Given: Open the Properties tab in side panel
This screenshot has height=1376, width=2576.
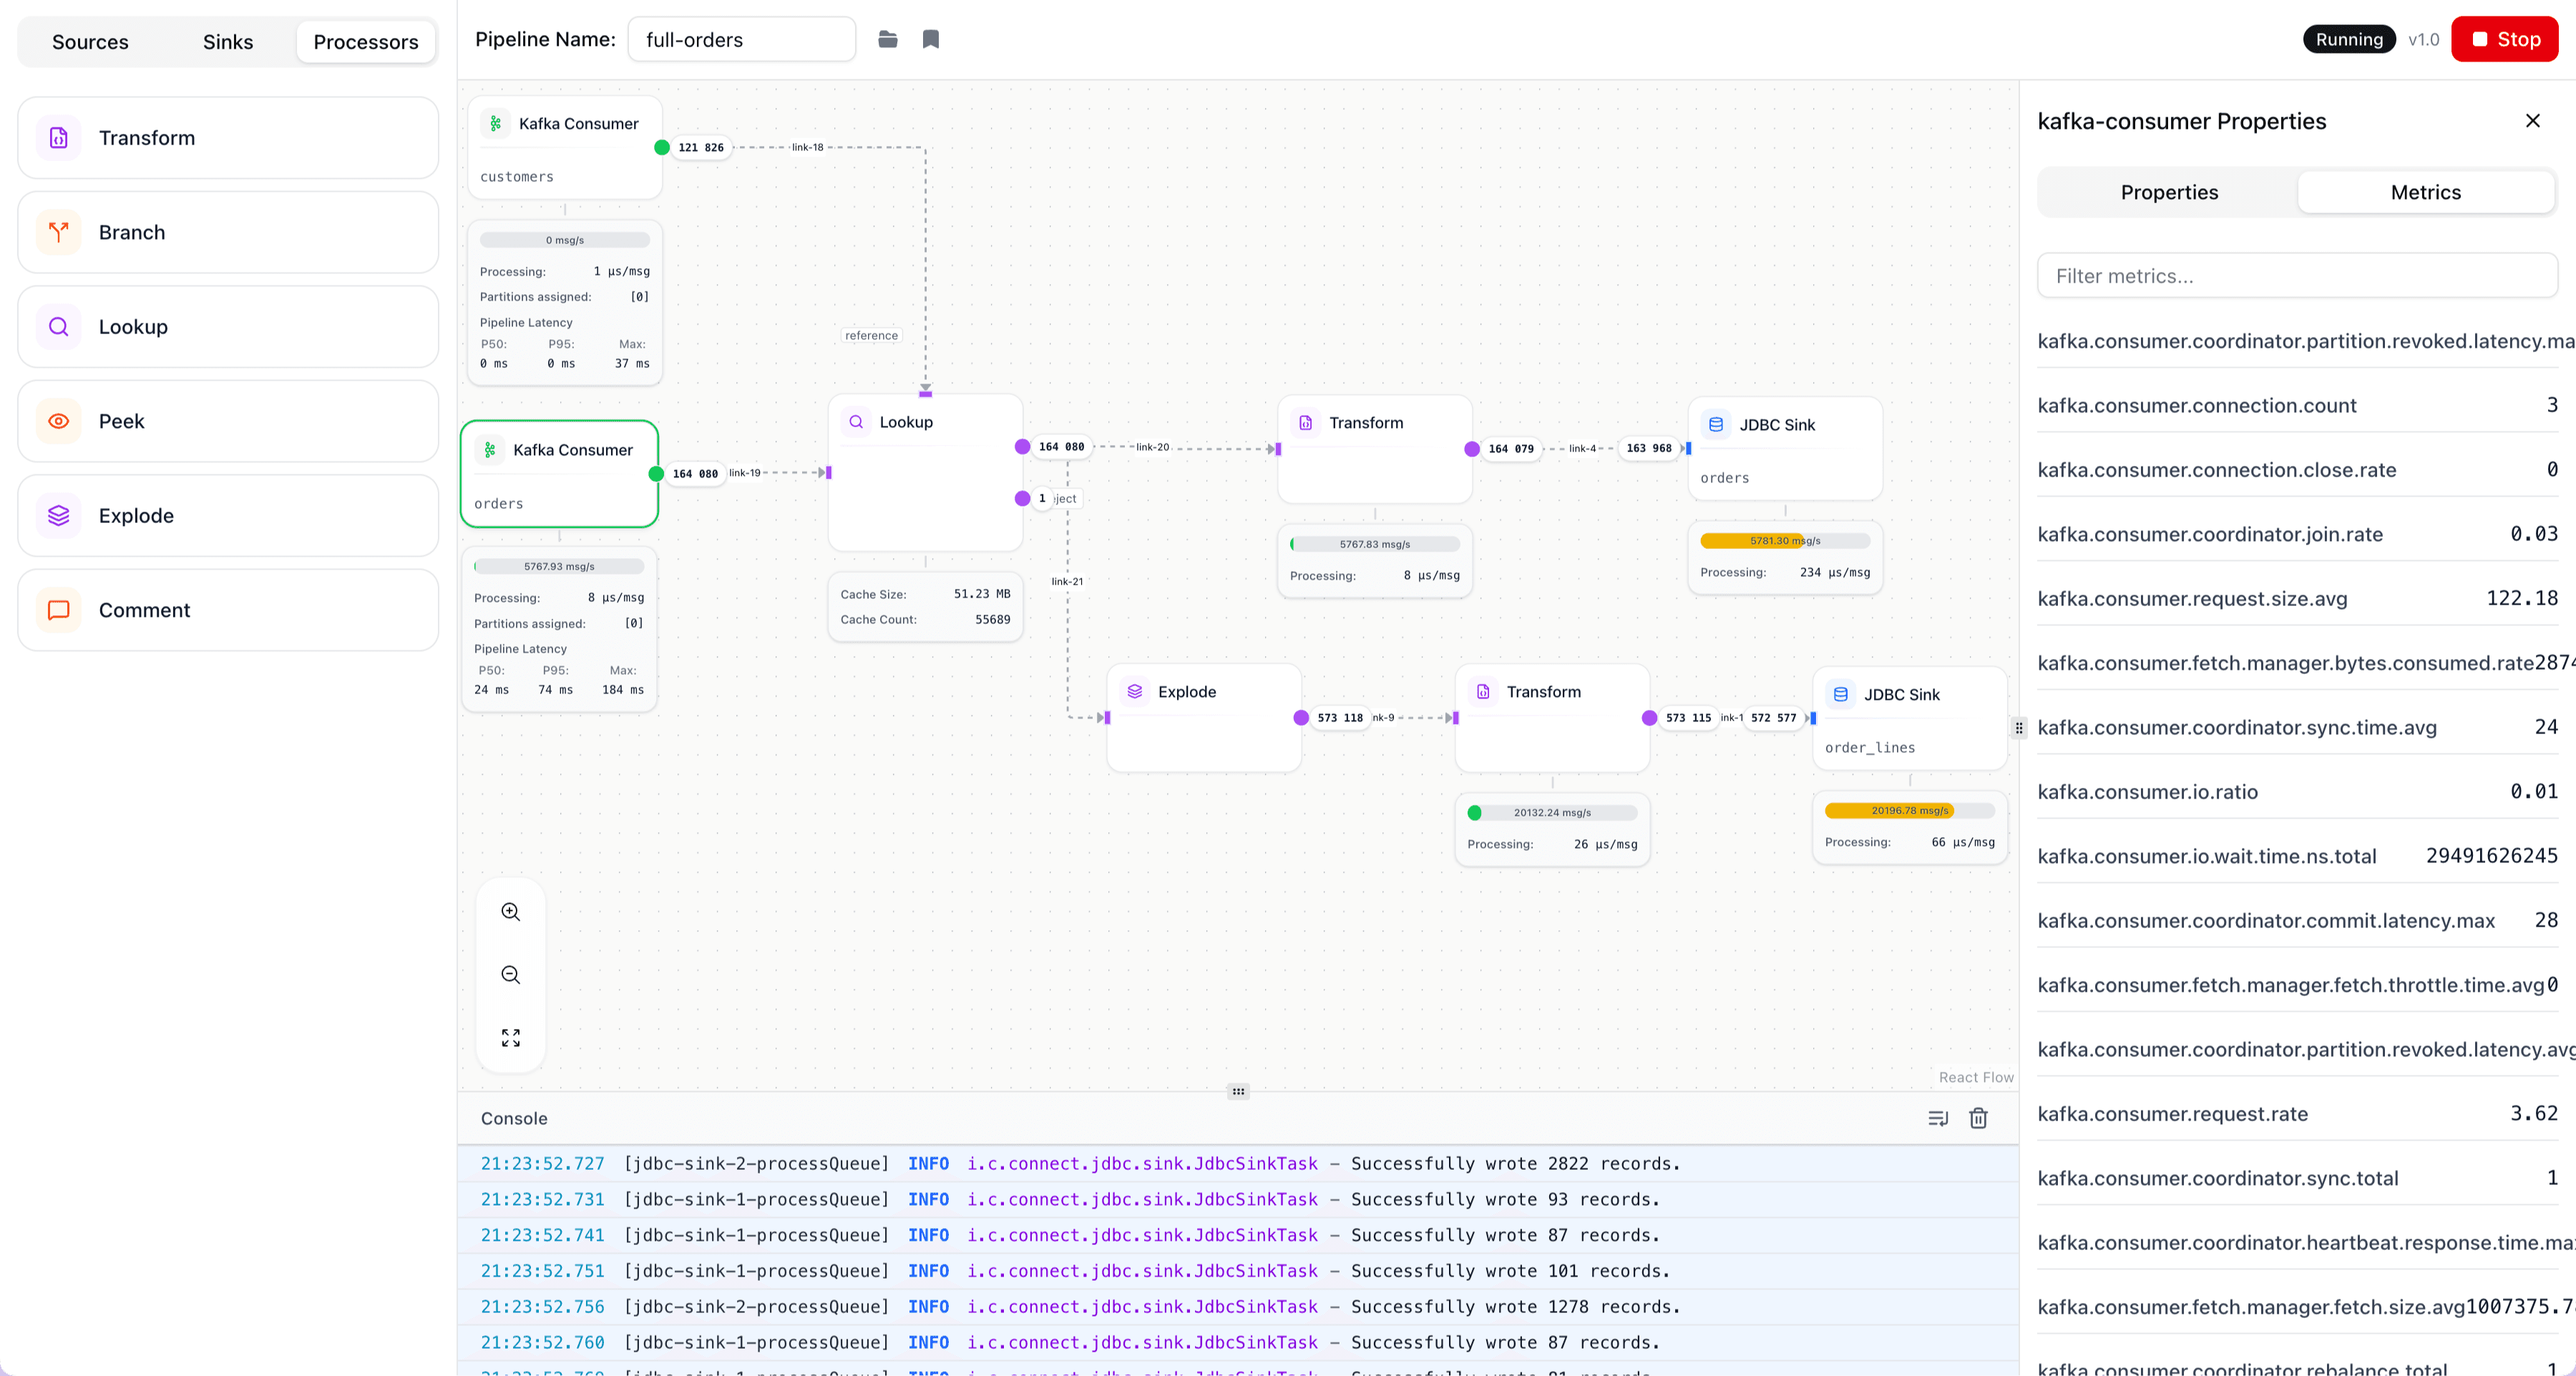Looking at the screenshot, I should click(x=2169, y=192).
